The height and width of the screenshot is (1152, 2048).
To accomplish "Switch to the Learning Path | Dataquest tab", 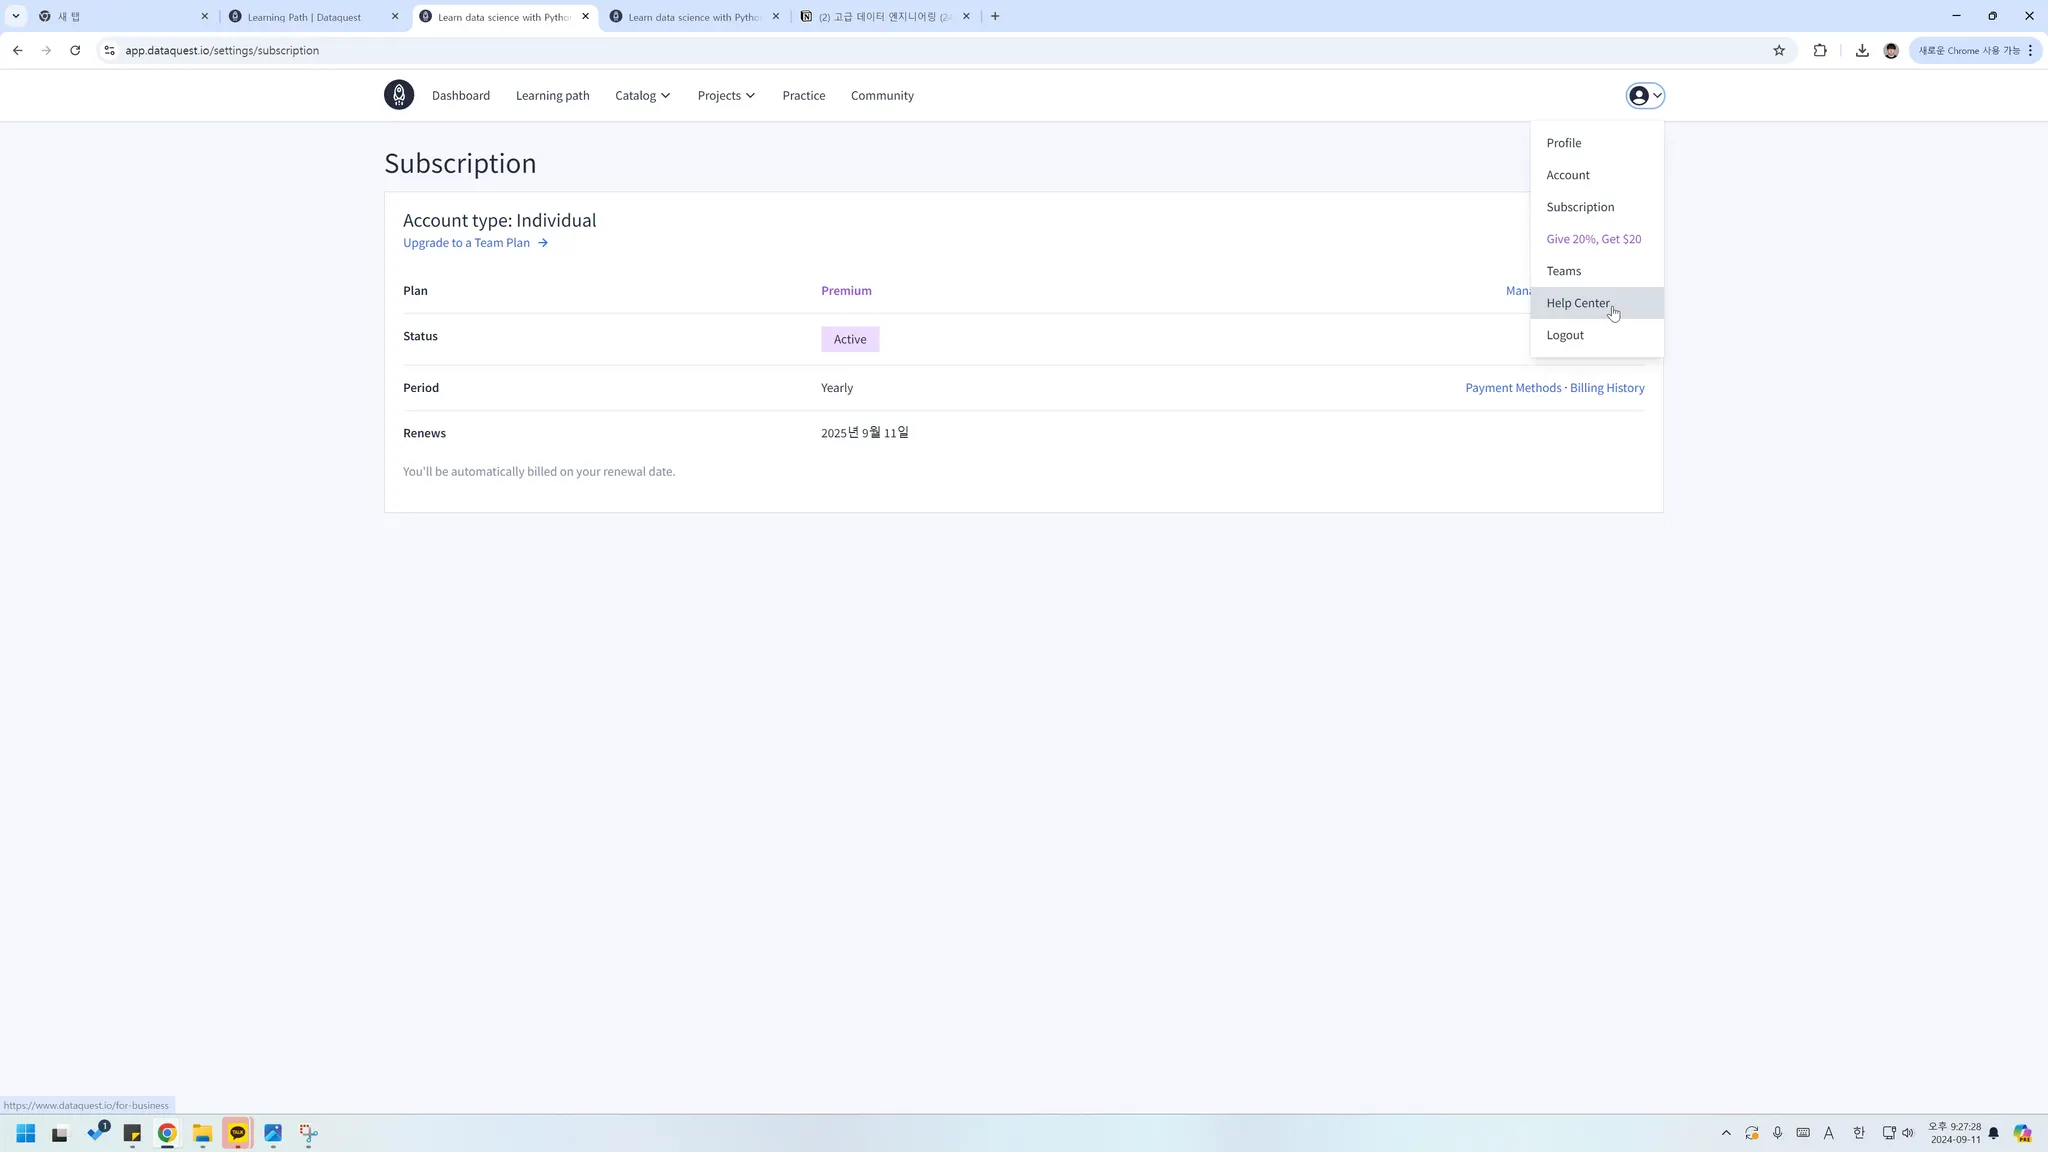I will 304,17.
